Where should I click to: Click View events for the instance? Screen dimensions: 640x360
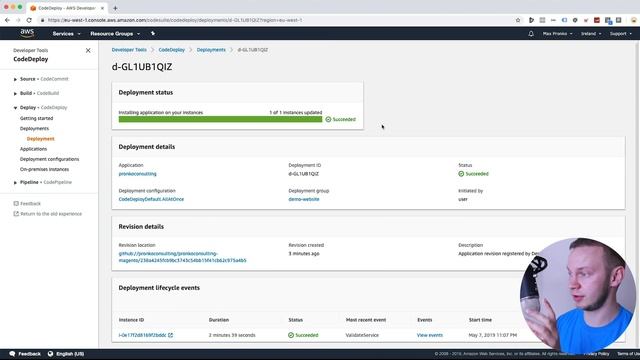pyautogui.click(x=429, y=335)
